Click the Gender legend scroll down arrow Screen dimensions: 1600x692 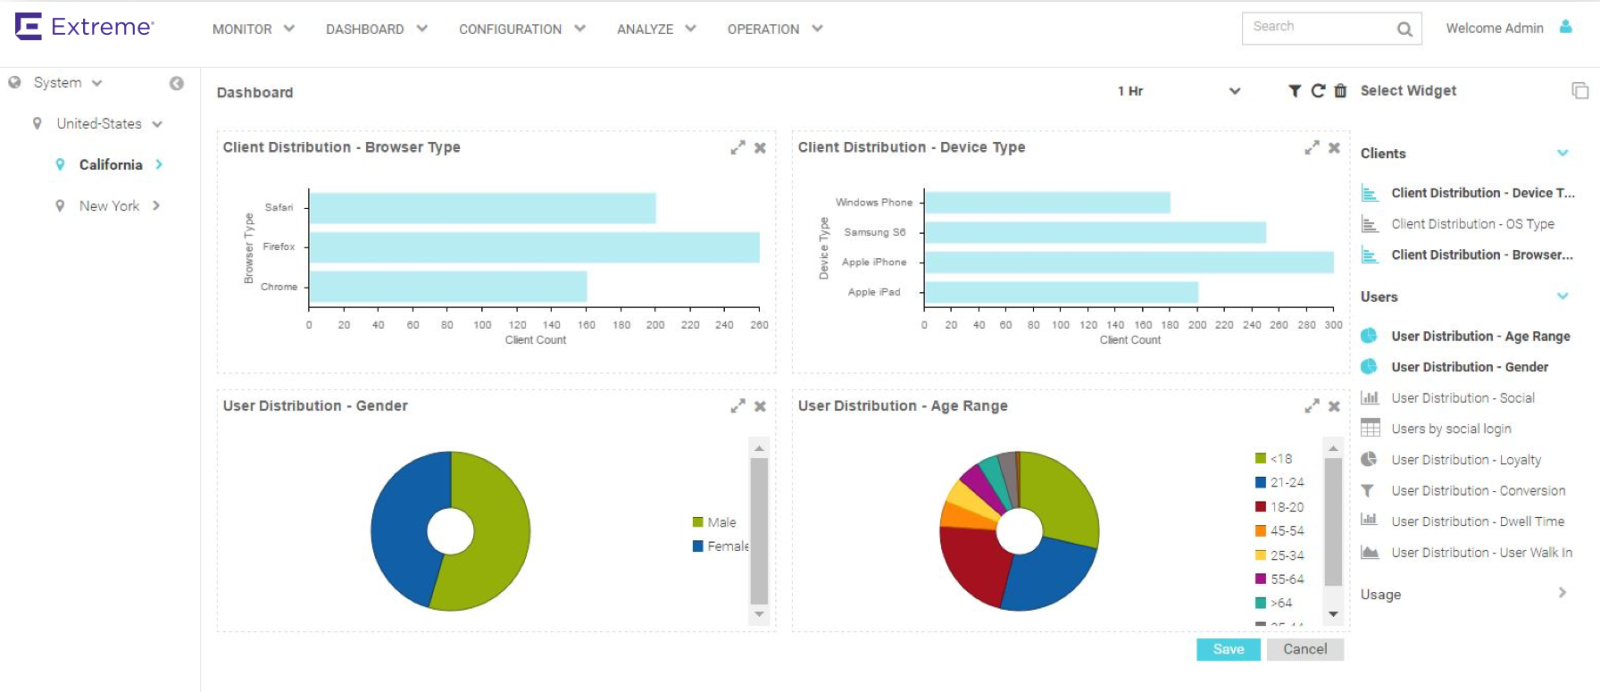pyautogui.click(x=759, y=615)
